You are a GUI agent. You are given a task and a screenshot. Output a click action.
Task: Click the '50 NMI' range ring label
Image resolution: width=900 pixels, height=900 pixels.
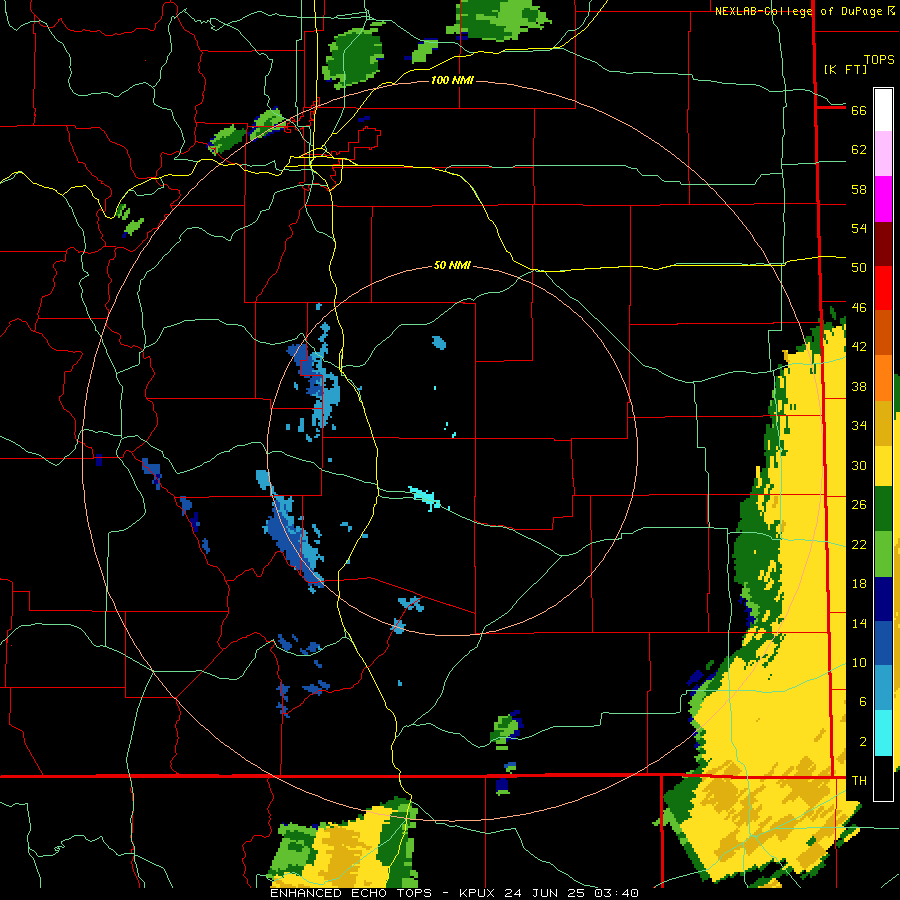coord(452,265)
